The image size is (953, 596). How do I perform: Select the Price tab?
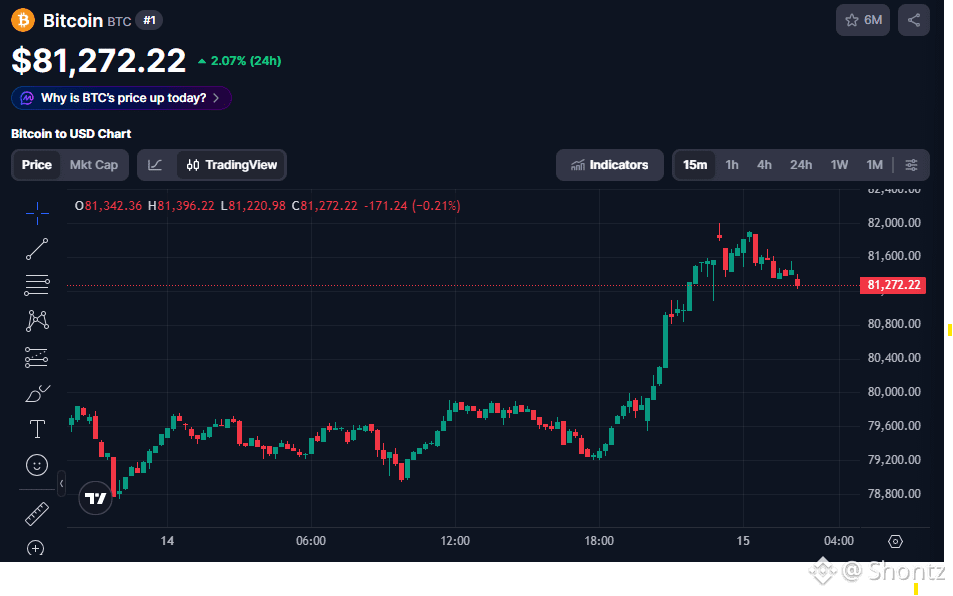coord(36,165)
